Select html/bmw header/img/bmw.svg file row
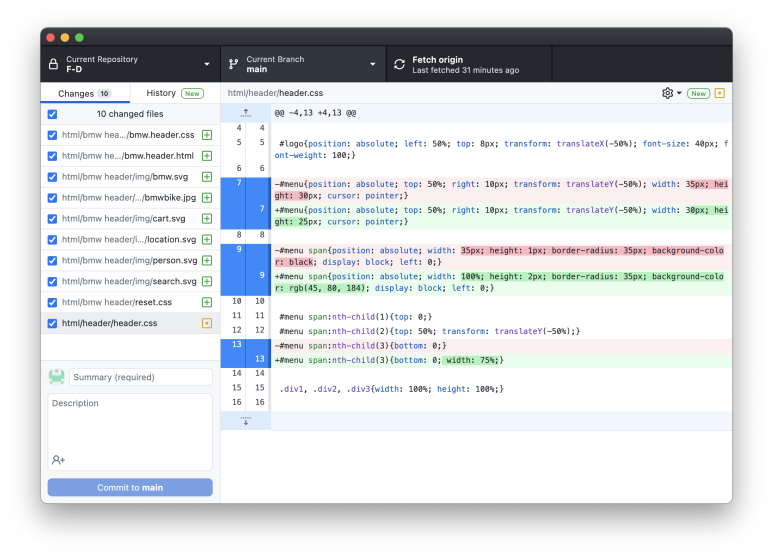This screenshot has height=557, width=773. pyautogui.click(x=131, y=177)
